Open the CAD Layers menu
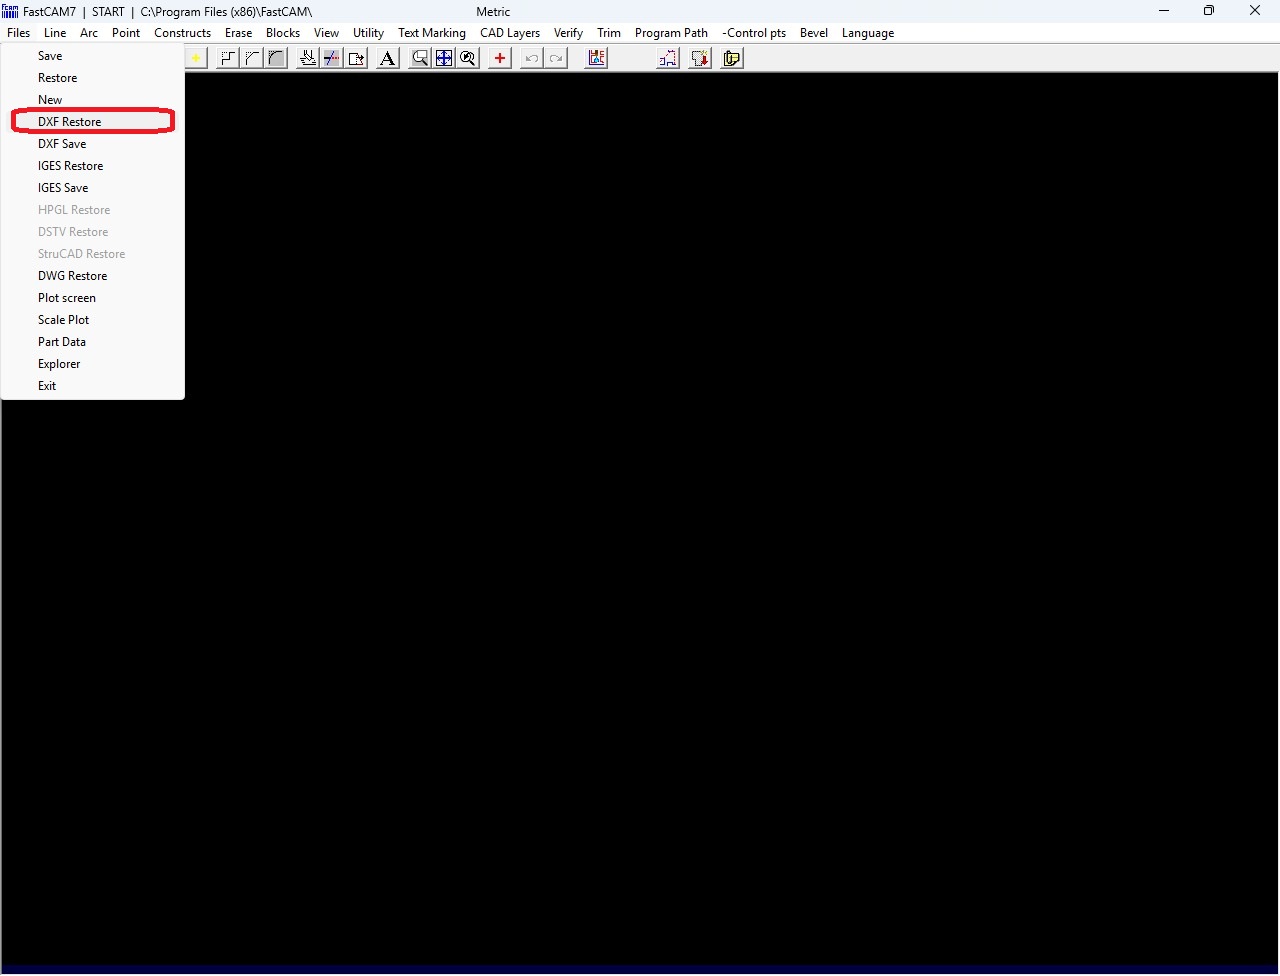Image resolution: width=1280 pixels, height=976 pixels. (x=510, y=33)
